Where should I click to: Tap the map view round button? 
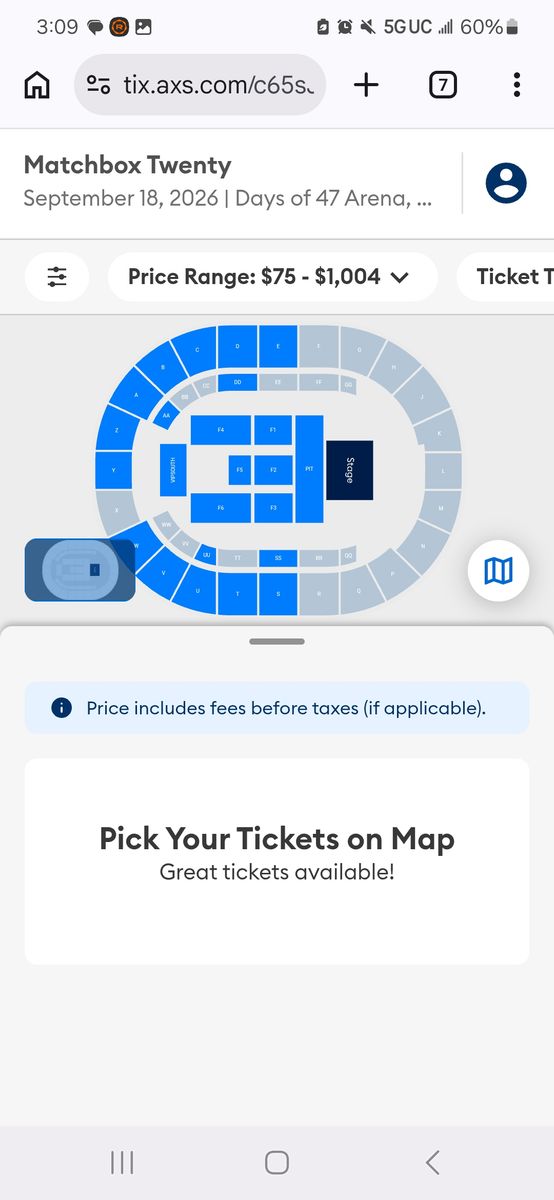point(498,571)
